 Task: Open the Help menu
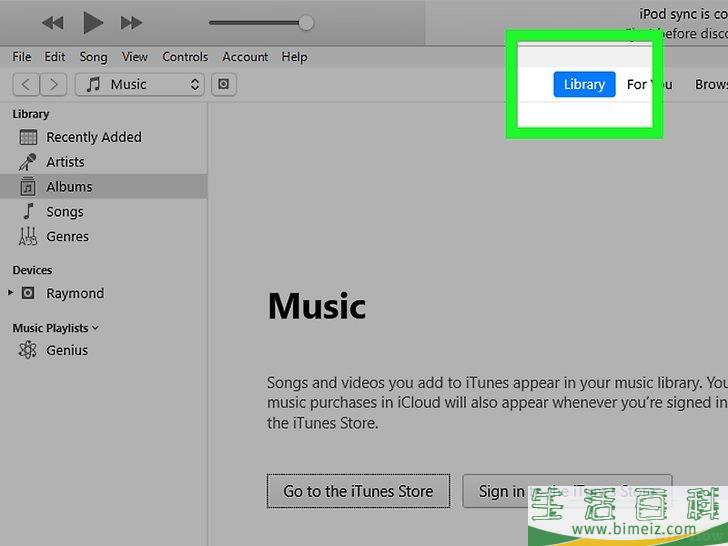click(x=294, y=57)
